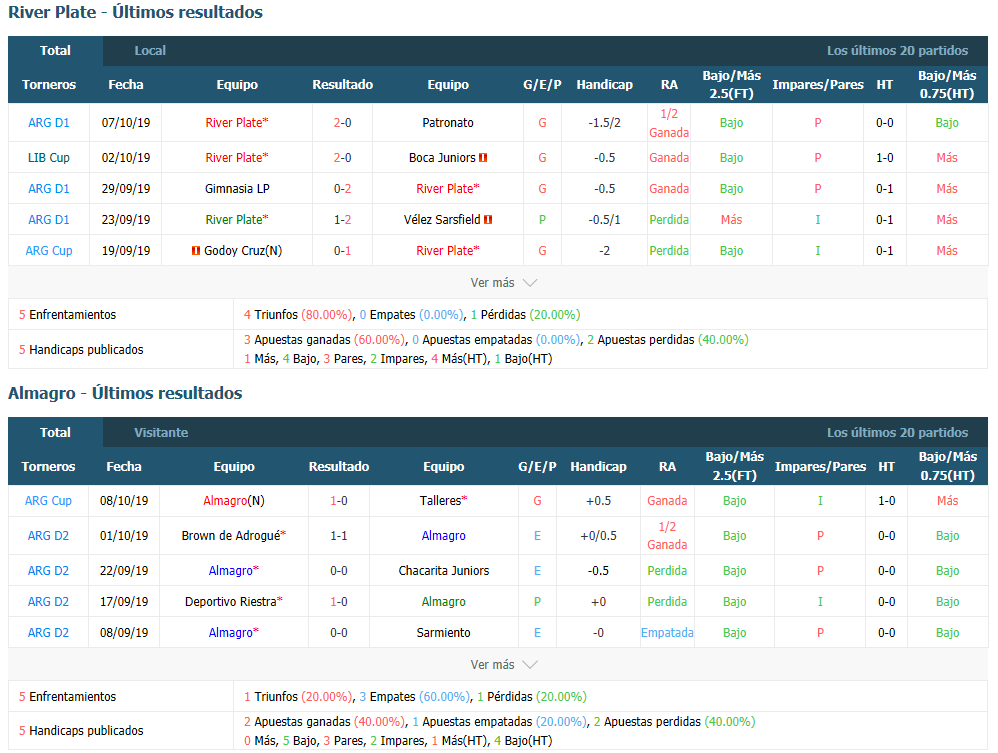998x753 pixels.
Task: Click handicap value -0.5/1
Action: point(605,220)
